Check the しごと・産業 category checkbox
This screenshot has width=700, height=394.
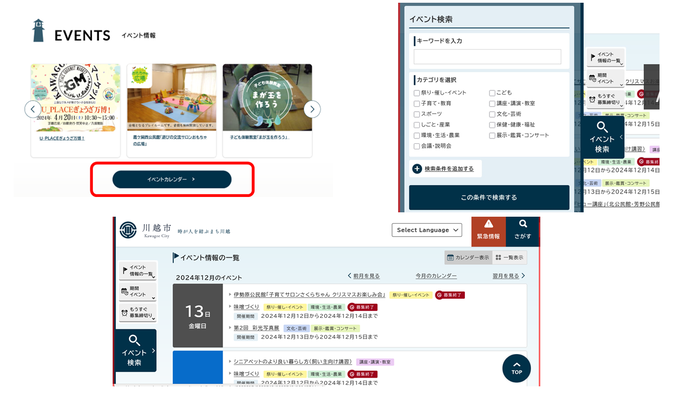click(x=417, y=125)
